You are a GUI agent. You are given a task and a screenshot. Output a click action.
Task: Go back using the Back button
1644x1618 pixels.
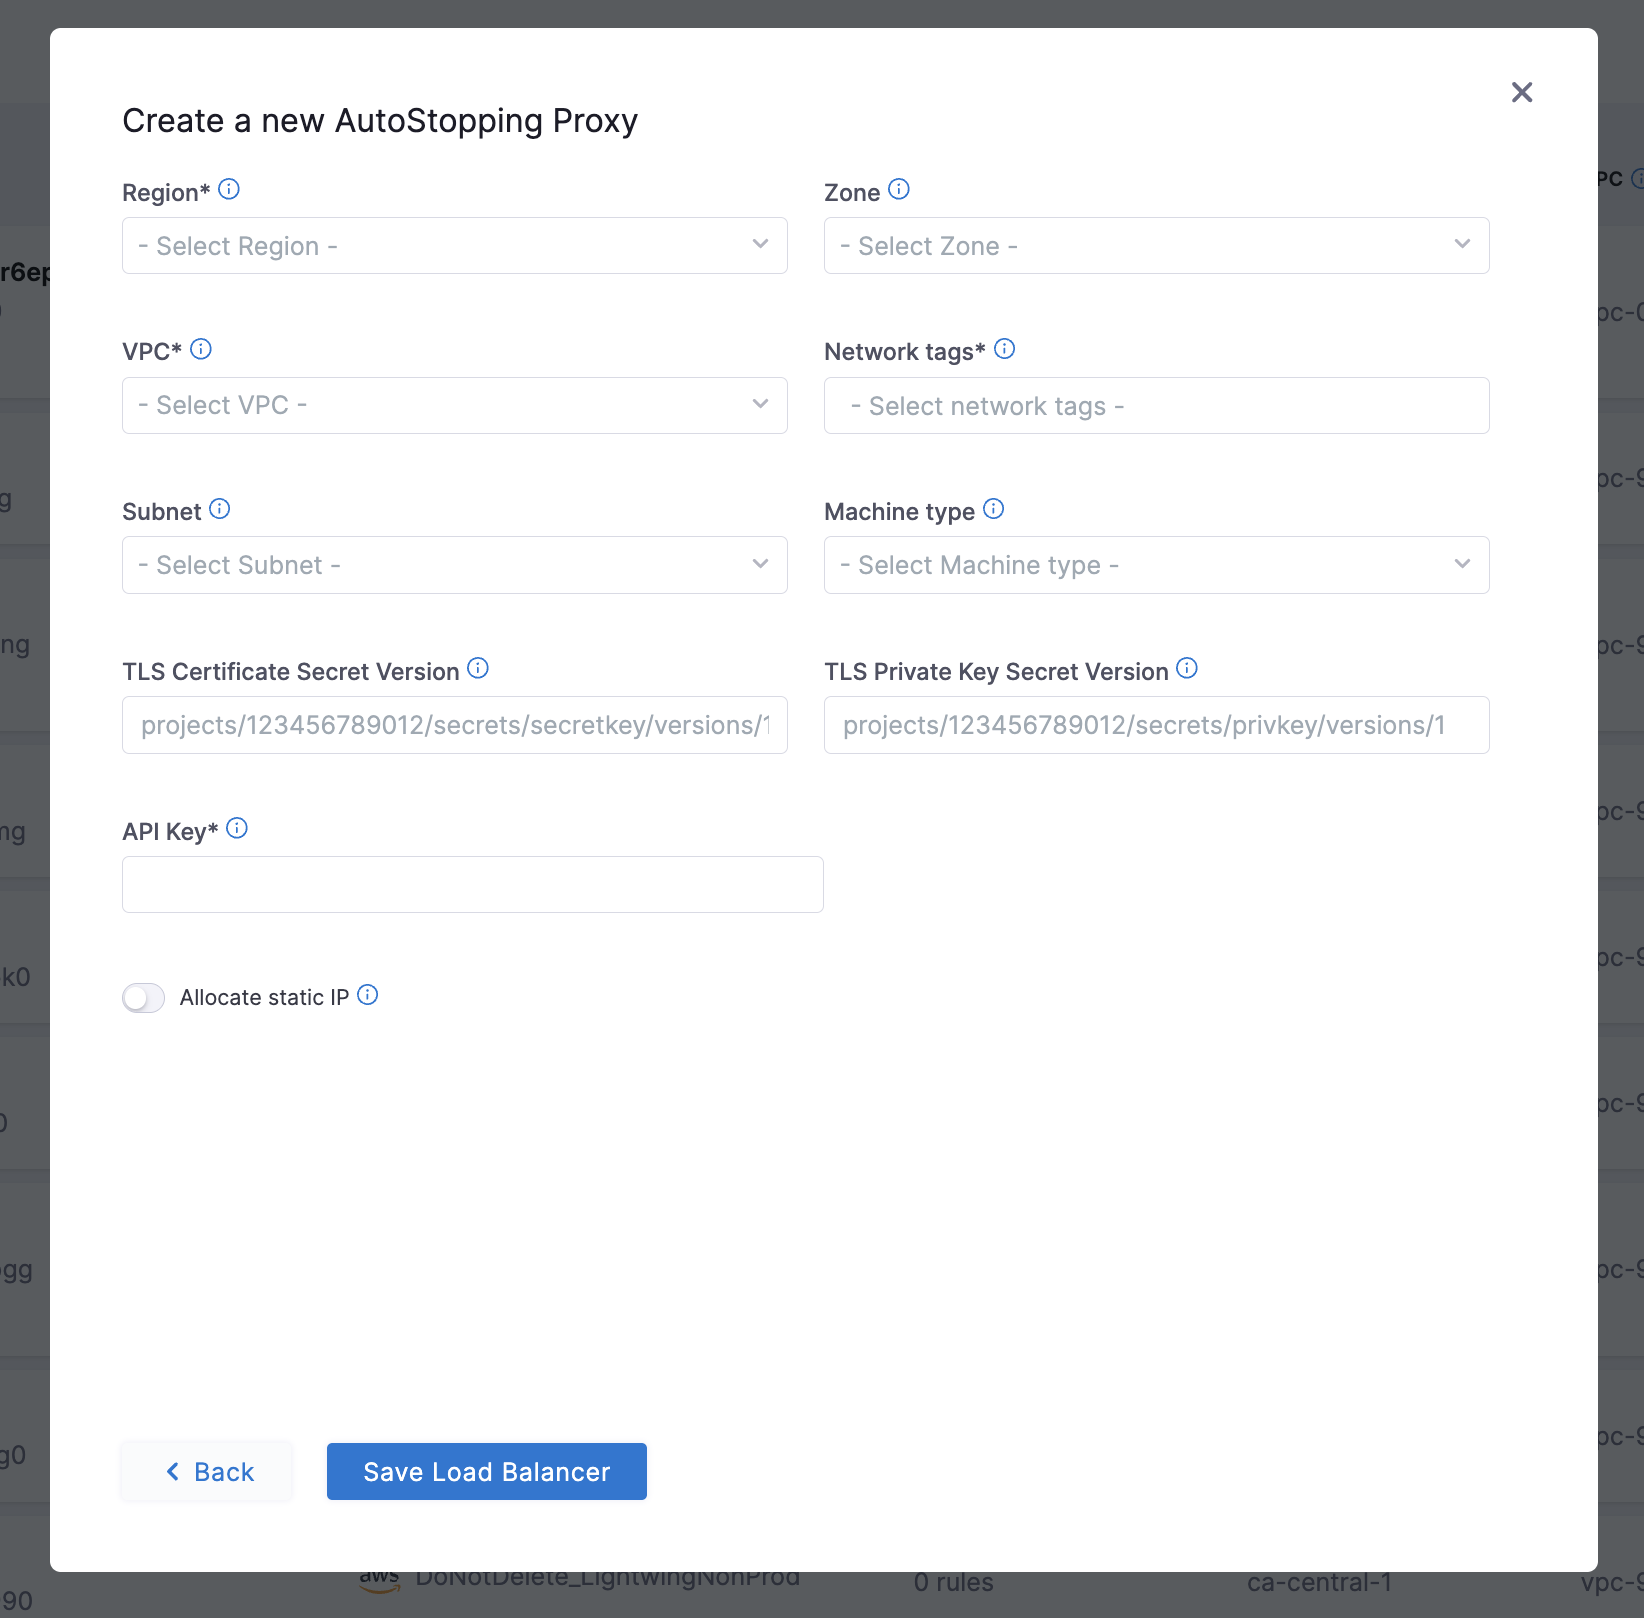[x=207, y=1471]
